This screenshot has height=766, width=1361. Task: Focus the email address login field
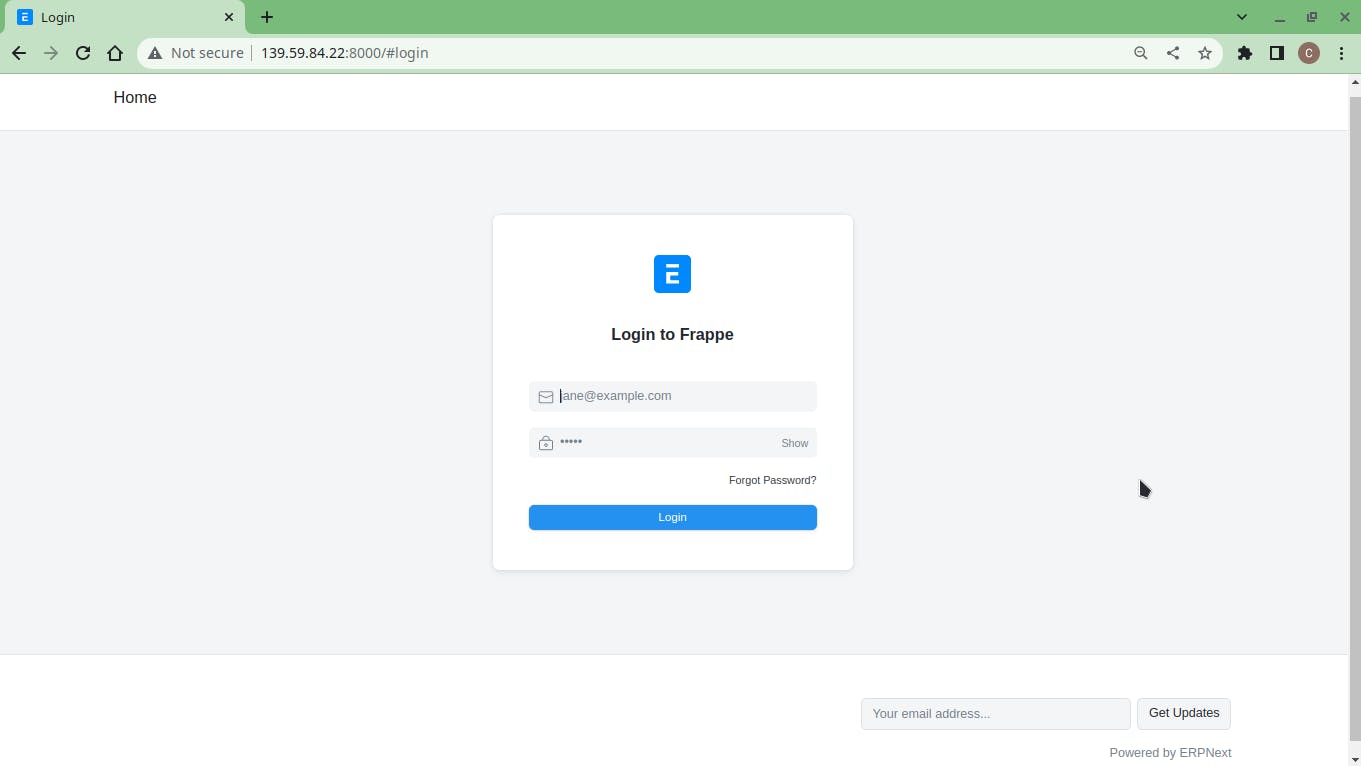pyautogui.click(x=673, y=396)
